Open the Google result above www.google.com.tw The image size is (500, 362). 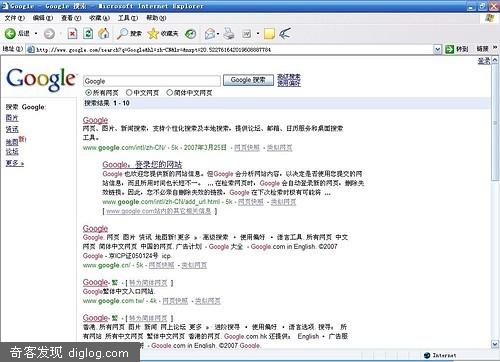click(x=95, y=282)
